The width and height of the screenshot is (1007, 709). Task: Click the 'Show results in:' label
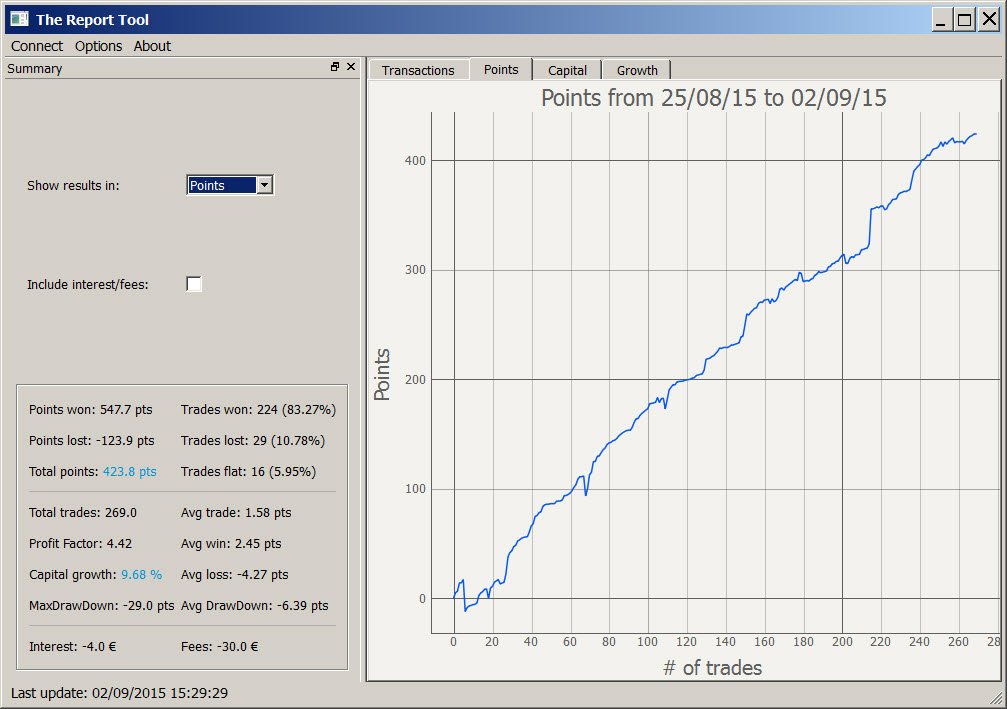[73, 186]
